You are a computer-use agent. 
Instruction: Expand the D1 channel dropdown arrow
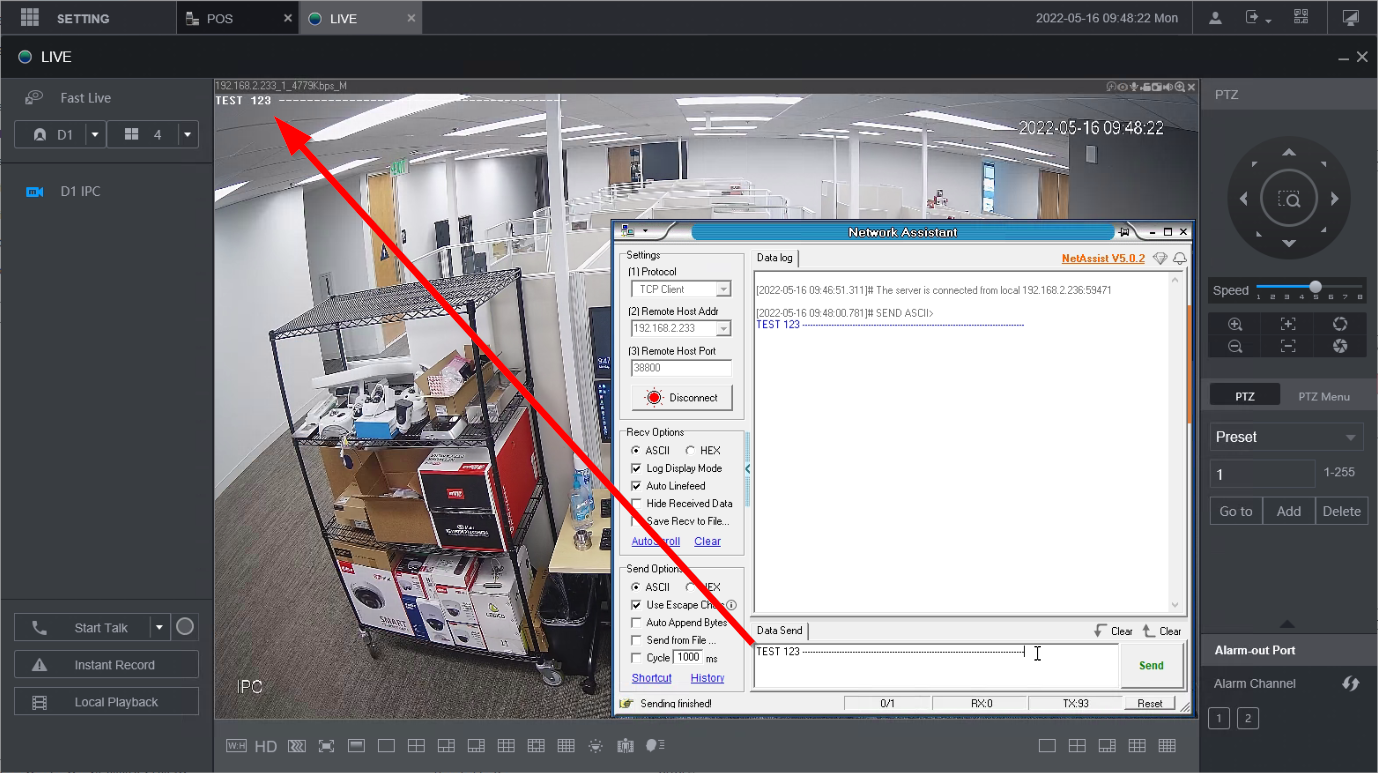95,135
